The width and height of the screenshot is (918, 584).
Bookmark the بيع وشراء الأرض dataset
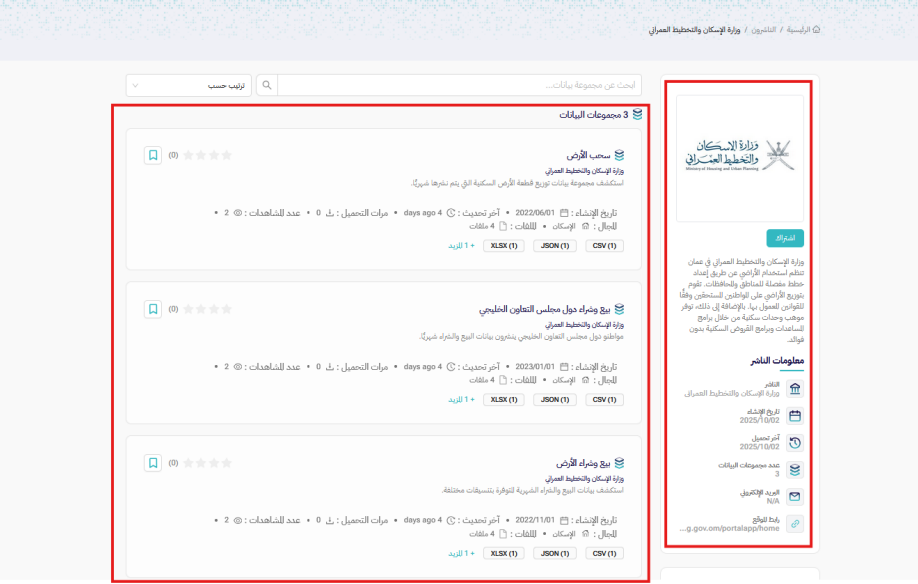click(153, 463)
